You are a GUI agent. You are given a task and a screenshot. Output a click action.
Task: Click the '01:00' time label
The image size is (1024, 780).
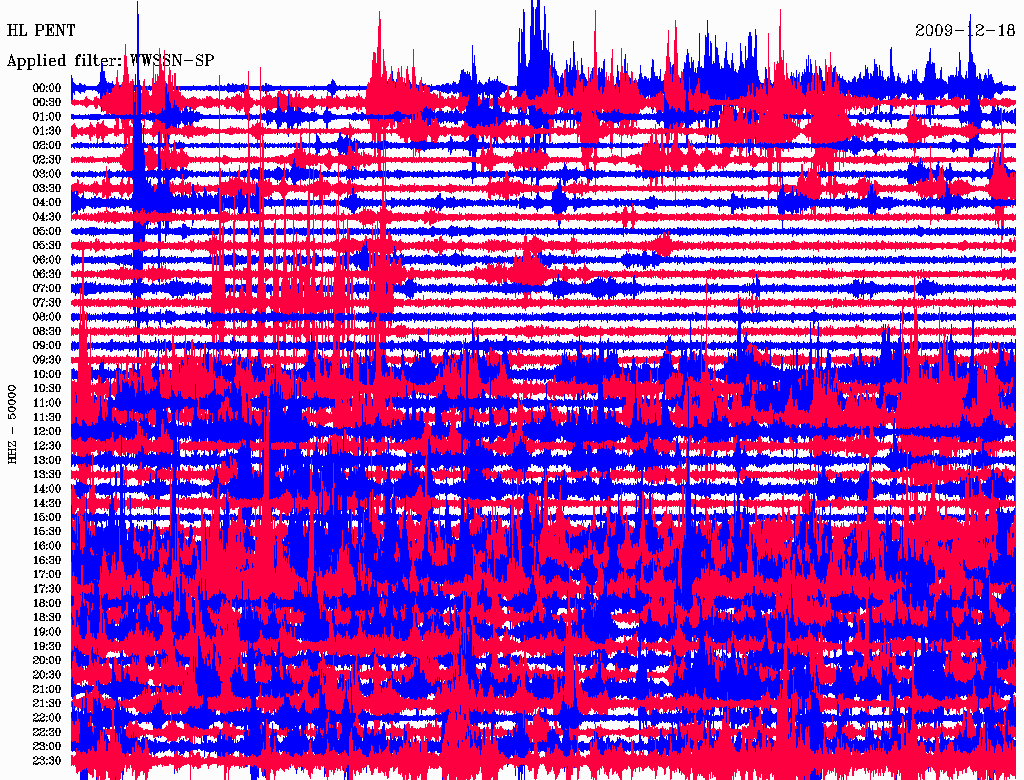tap(47, 116)
